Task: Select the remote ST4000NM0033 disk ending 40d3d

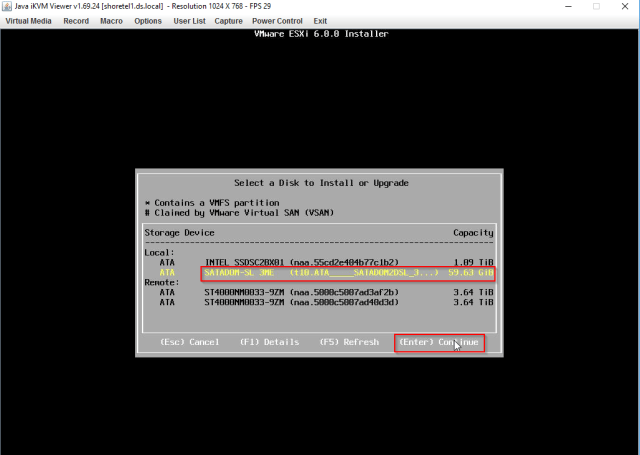Action: pyautogui.click(x=318, y=301)
